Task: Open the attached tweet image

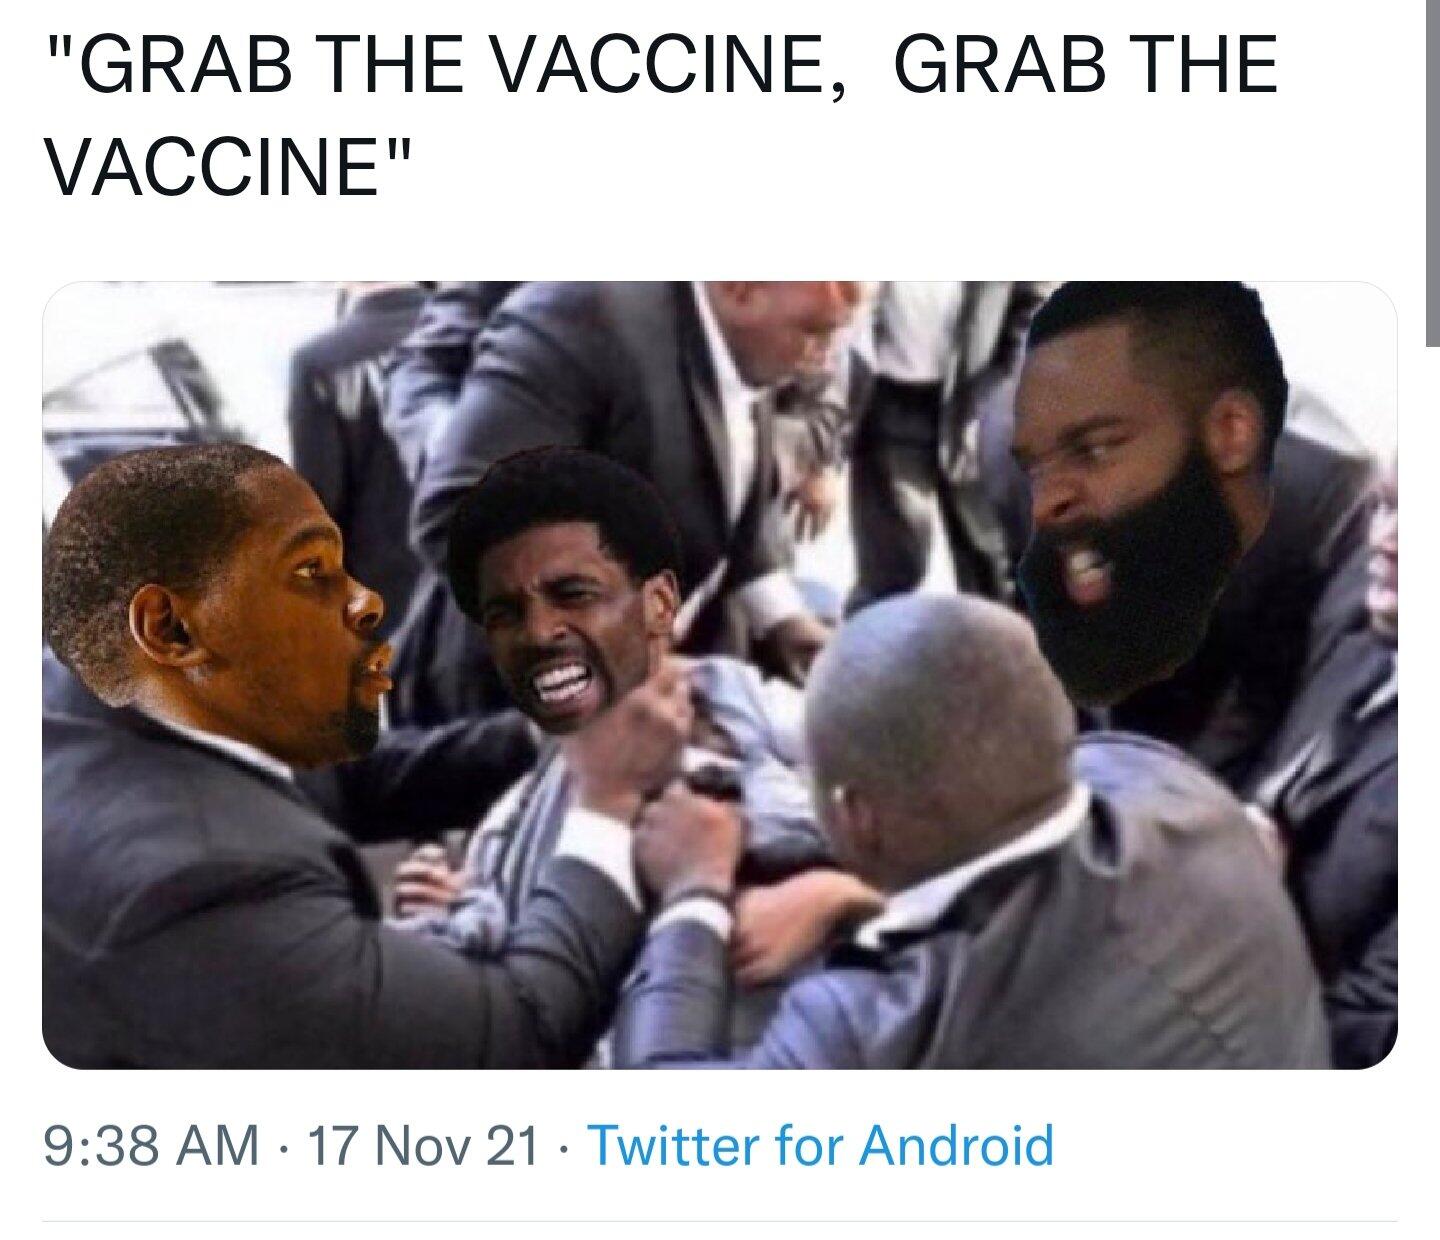Action: tap(719, 675)
